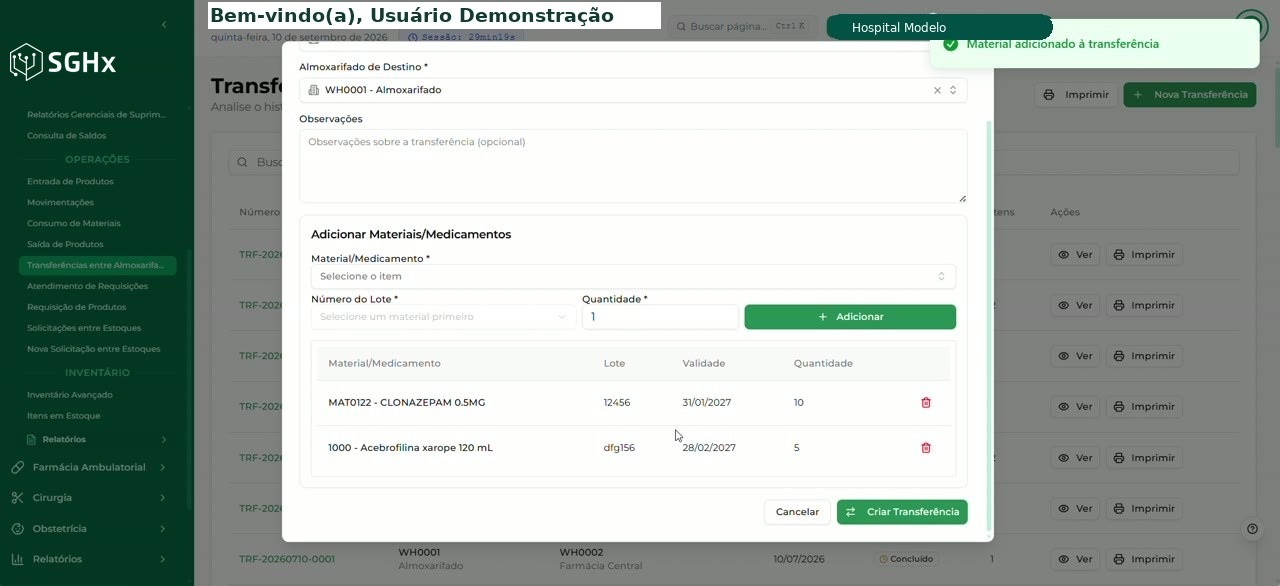Click the top Imprimir button
This screenshot has height=586, width=1280.
(1076, 95)
